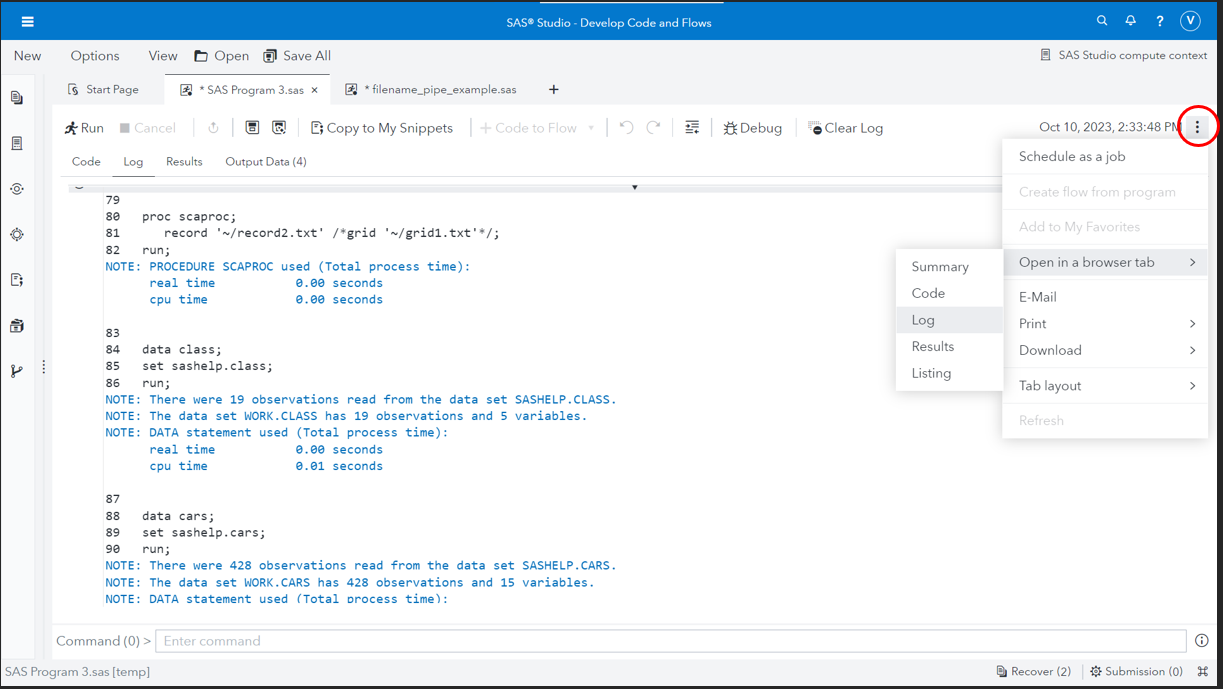The height and width of the screenshot is (689, 1223).
Task: Undo the last code edit
Action: [626, 127]
